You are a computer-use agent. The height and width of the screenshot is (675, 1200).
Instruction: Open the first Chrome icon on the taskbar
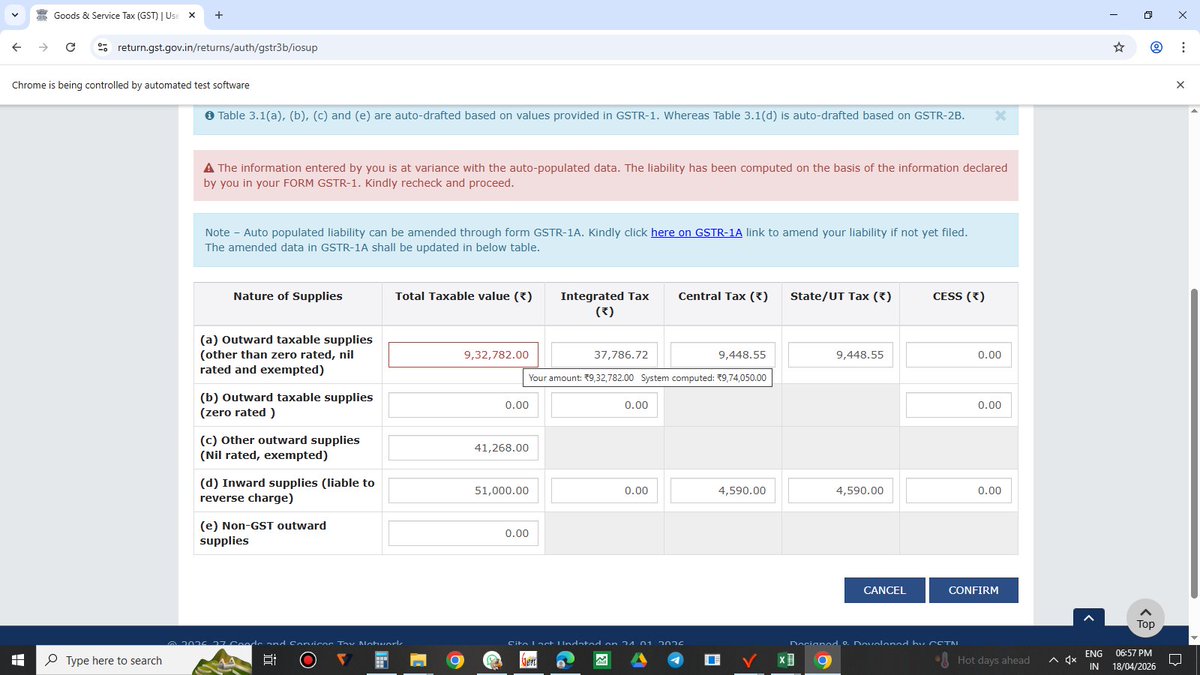(x=455, y=660)
